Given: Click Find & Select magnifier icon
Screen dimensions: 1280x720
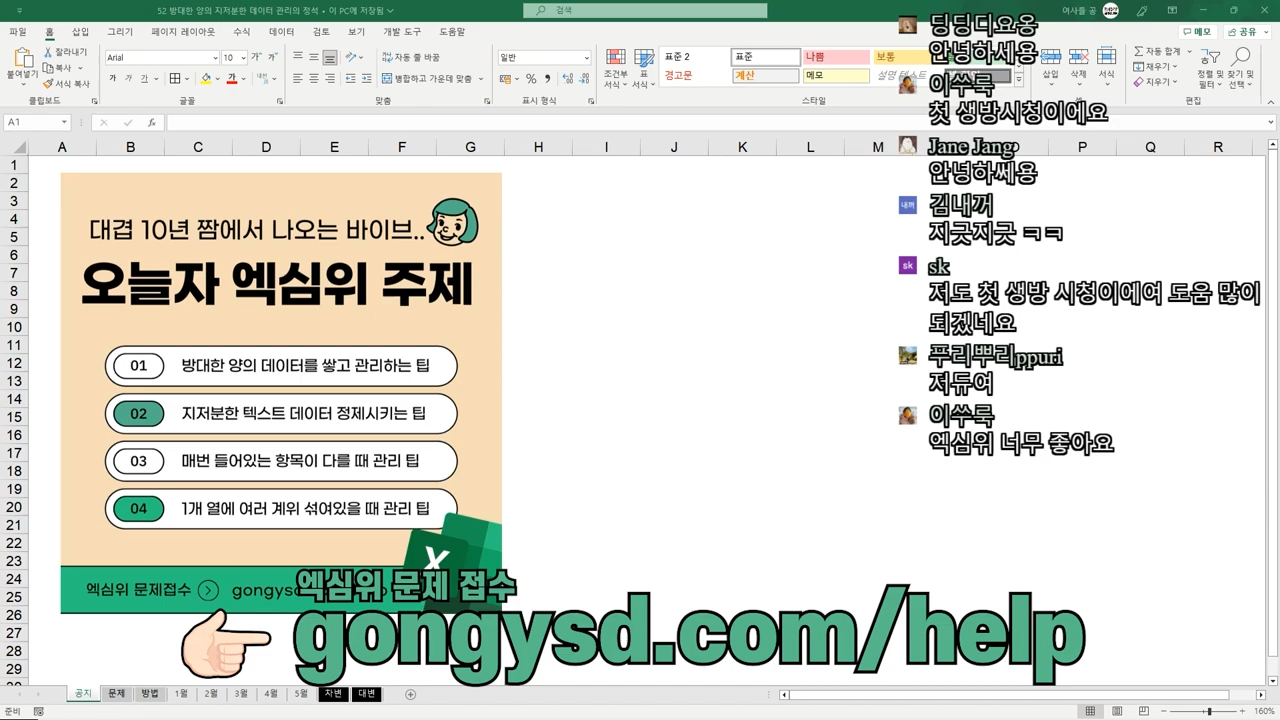Looking at the screenshot, I should (1242, 56).
